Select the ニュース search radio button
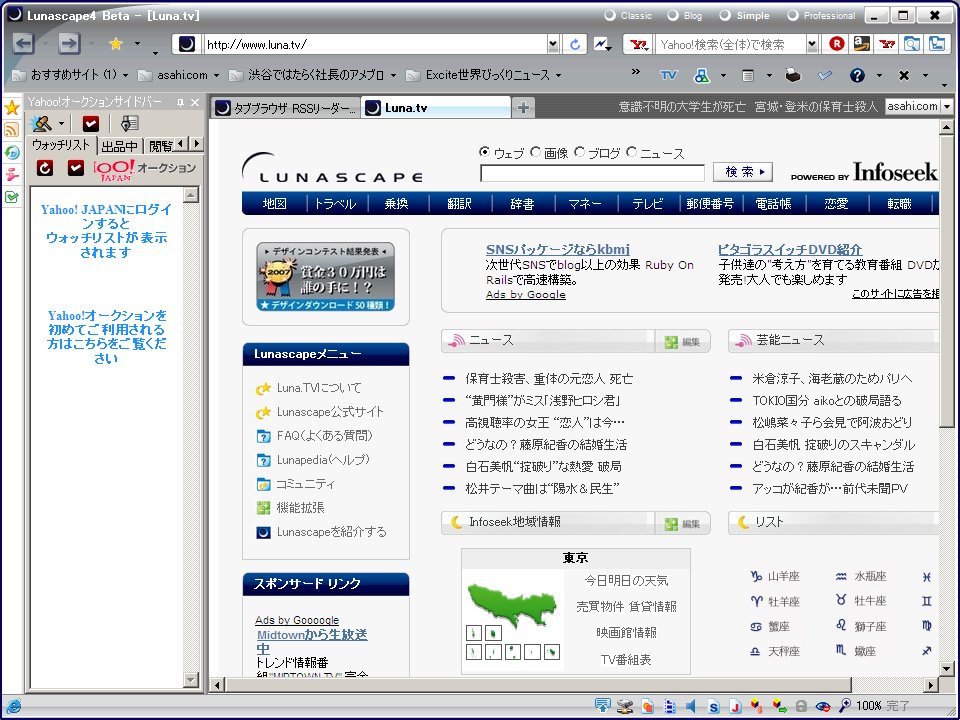 [x=631, y=152]
